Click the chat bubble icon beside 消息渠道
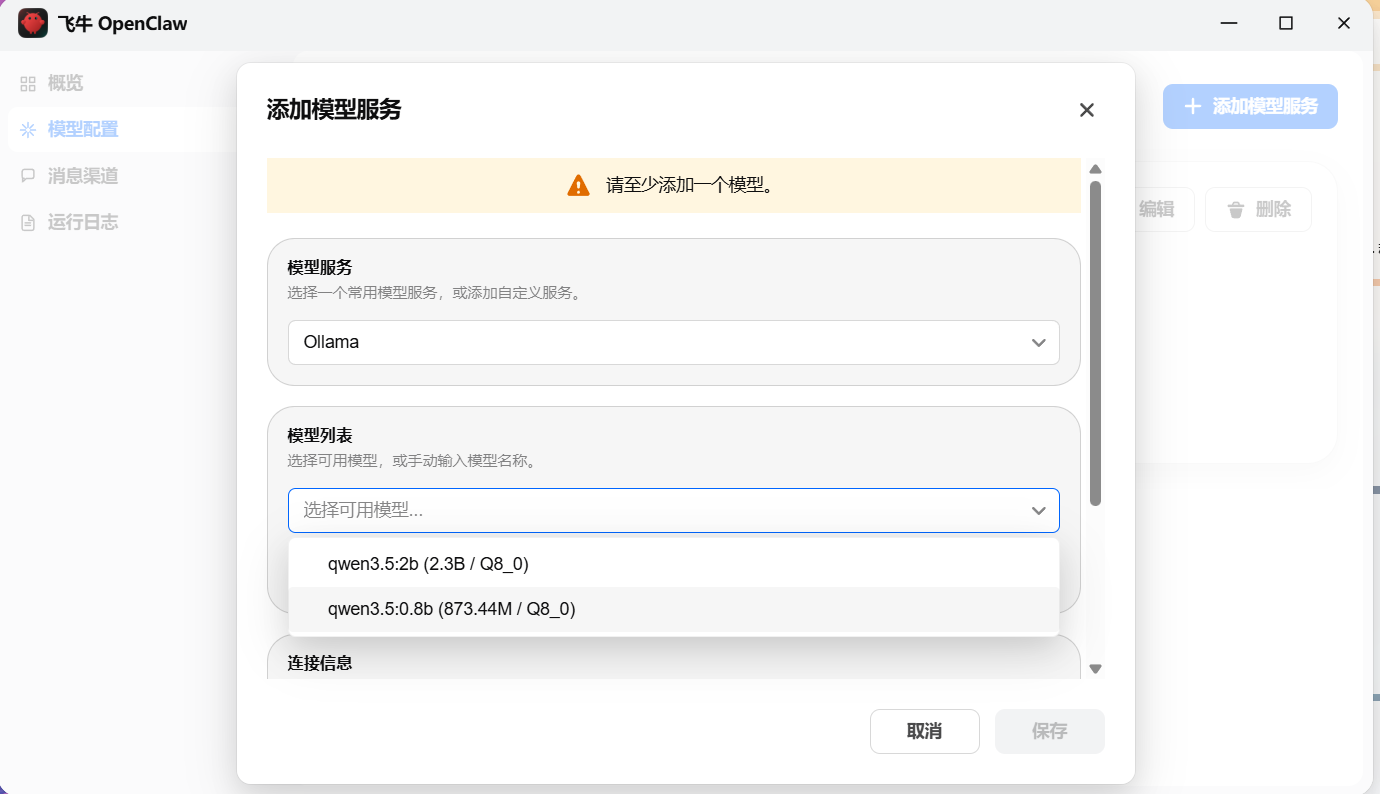1380x794 pixels. click(27, 175)
